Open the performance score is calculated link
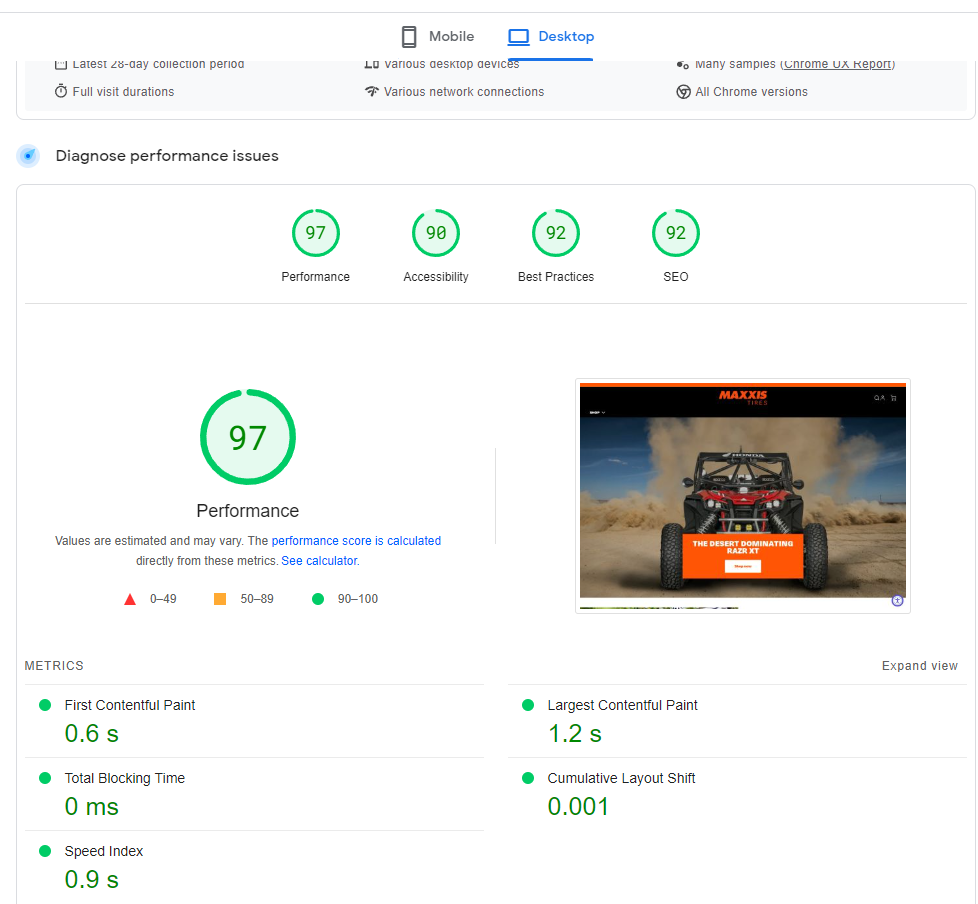Image resolution: width=978 pixels, height=904 pixels. tap(356, 541)
